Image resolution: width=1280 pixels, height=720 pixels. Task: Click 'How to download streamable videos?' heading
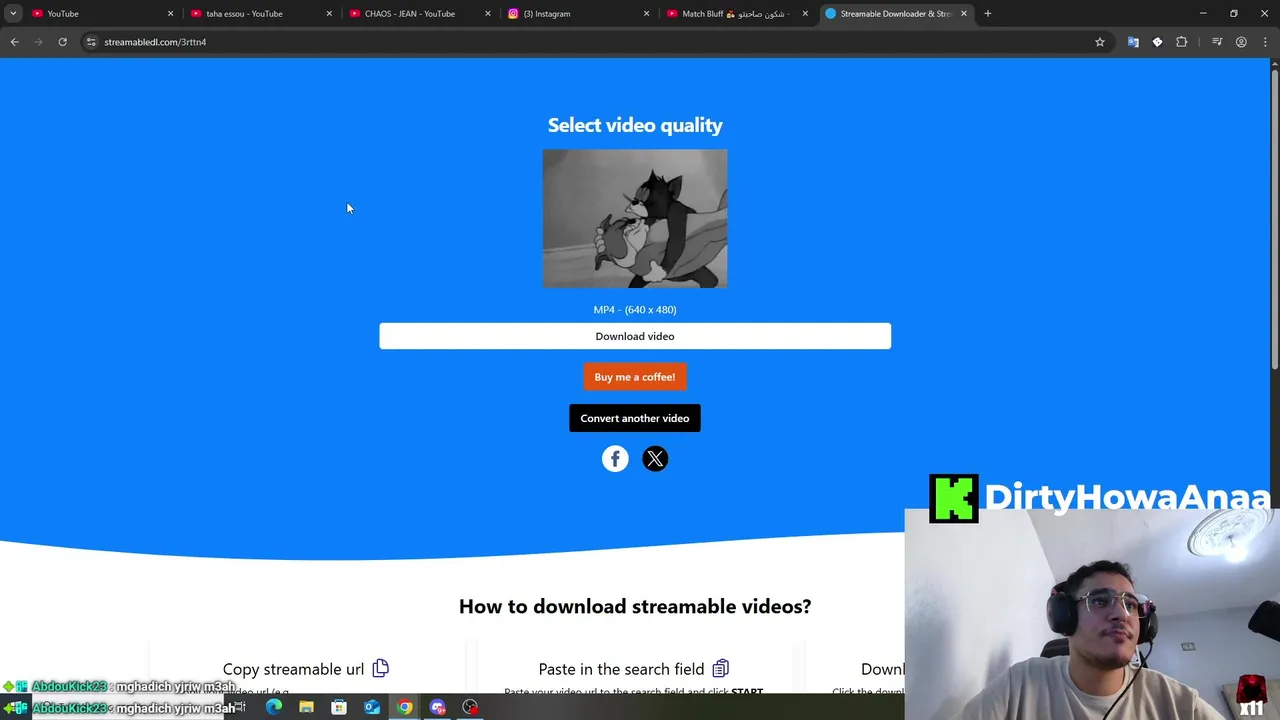(635, 606)
